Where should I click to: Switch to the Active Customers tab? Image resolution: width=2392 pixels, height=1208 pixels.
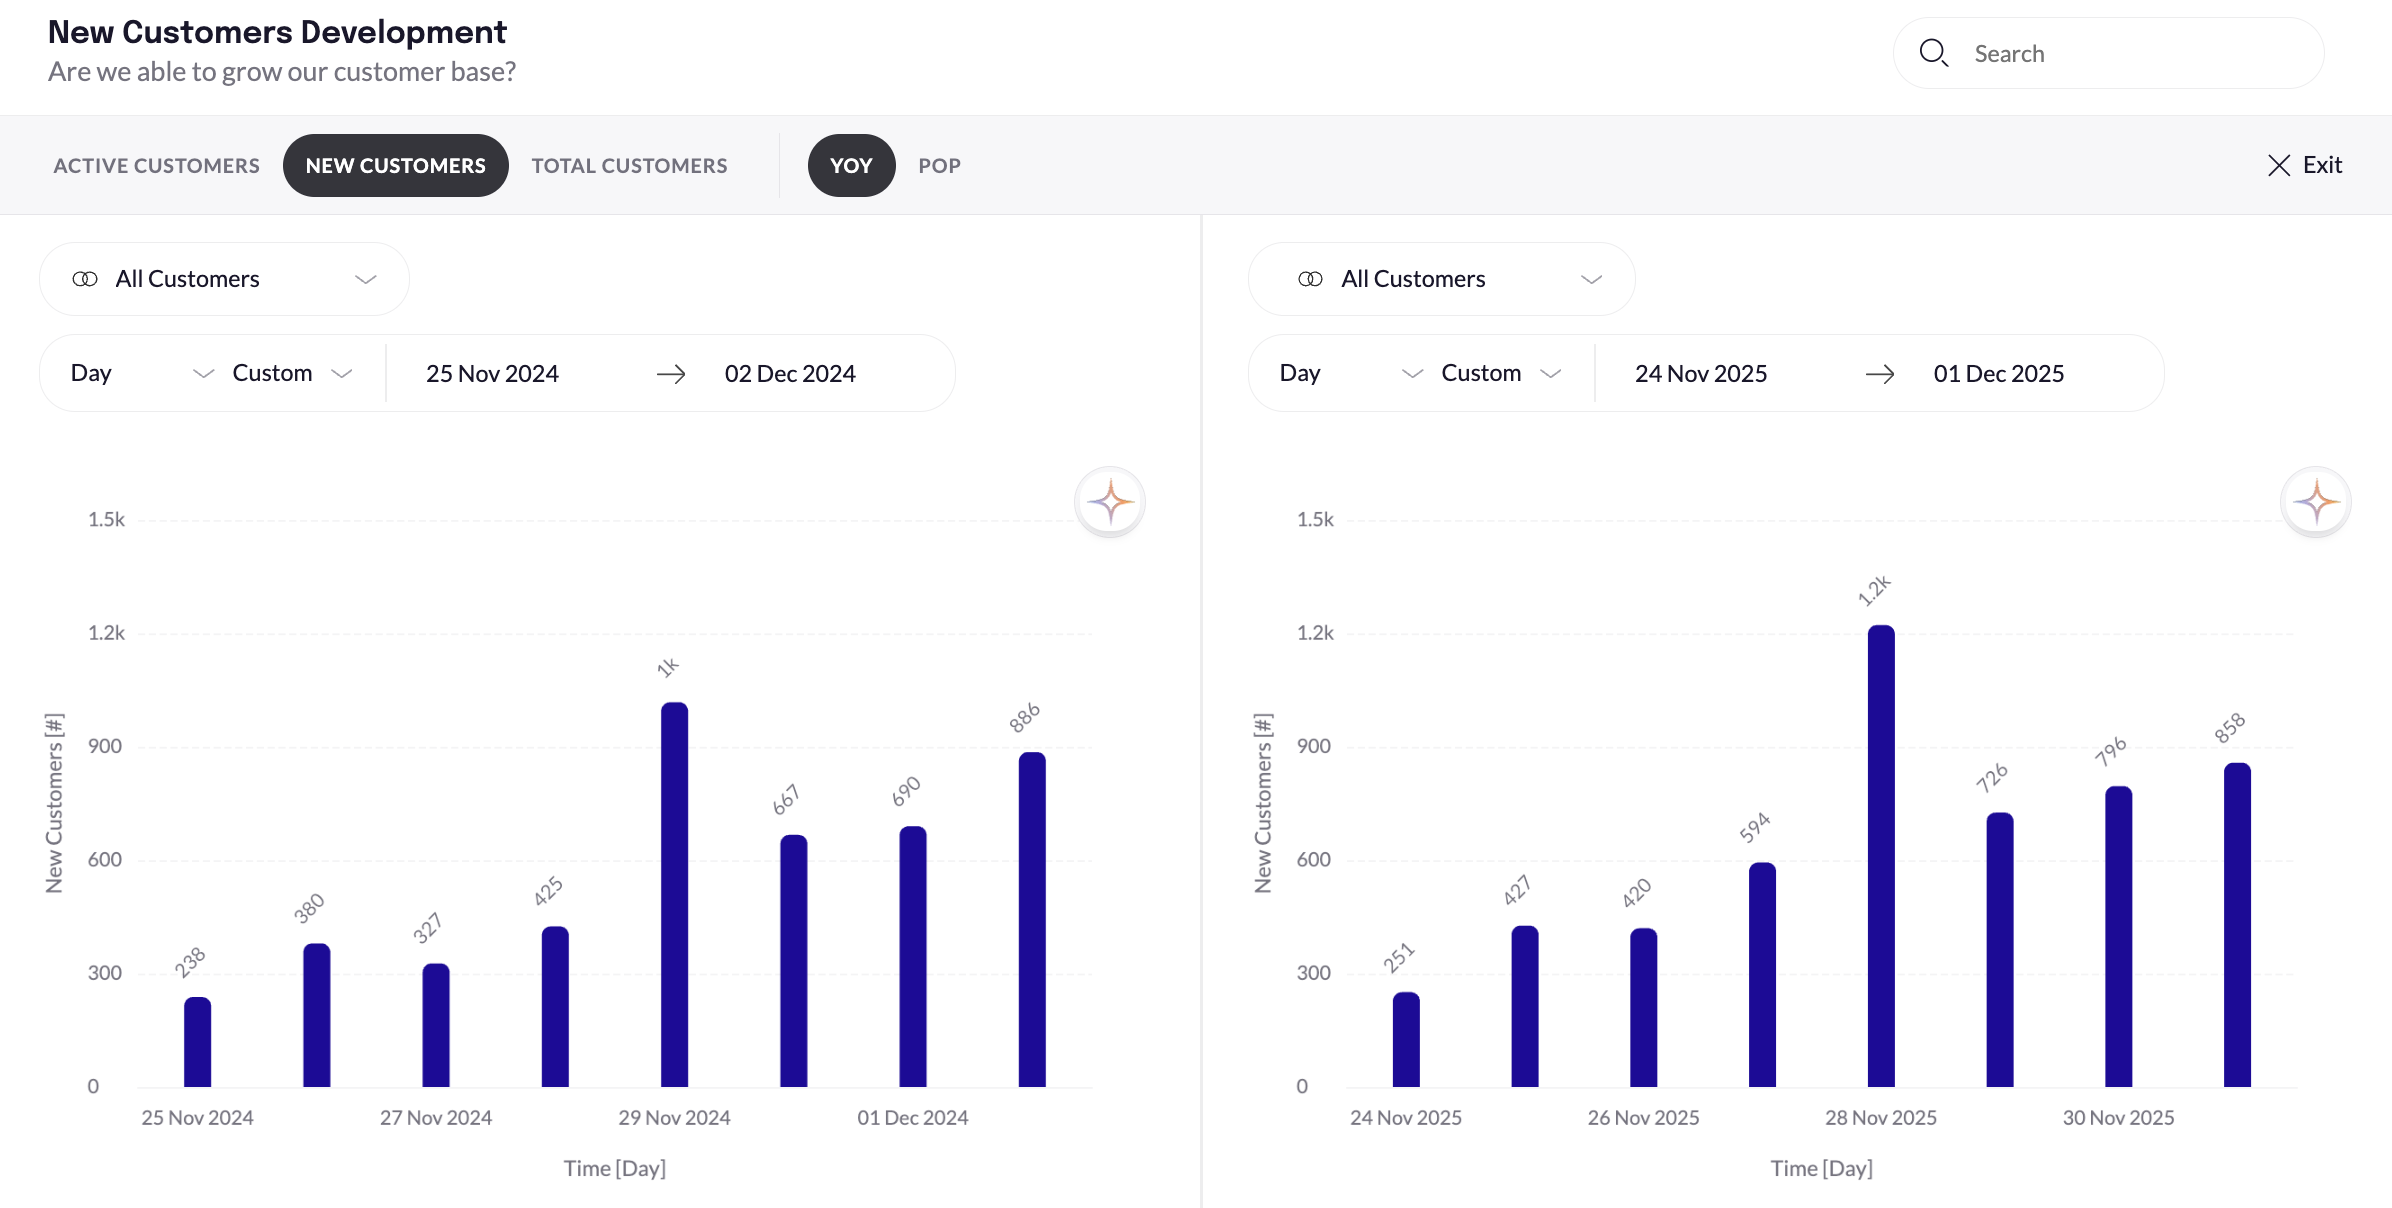(x=157, y=166)
